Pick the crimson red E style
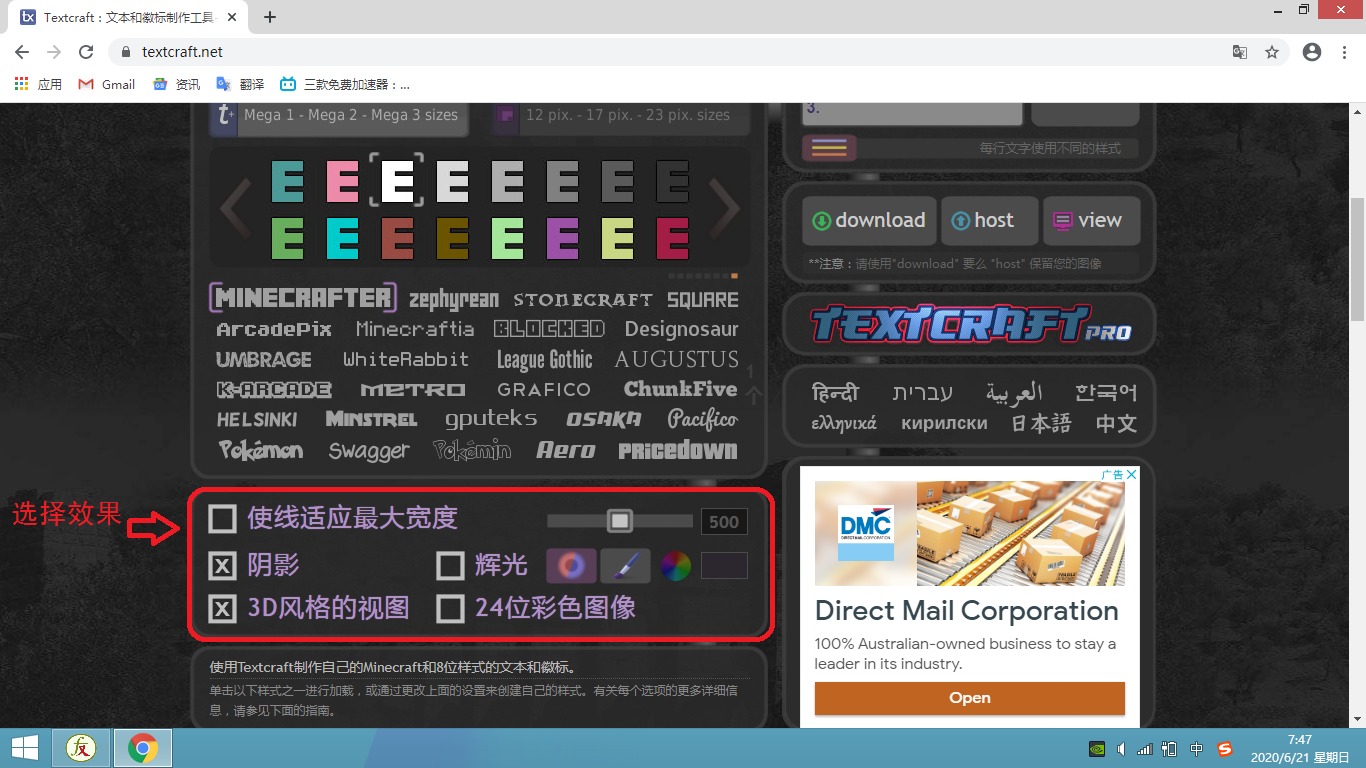1366x768 pixels. point(672,238)
